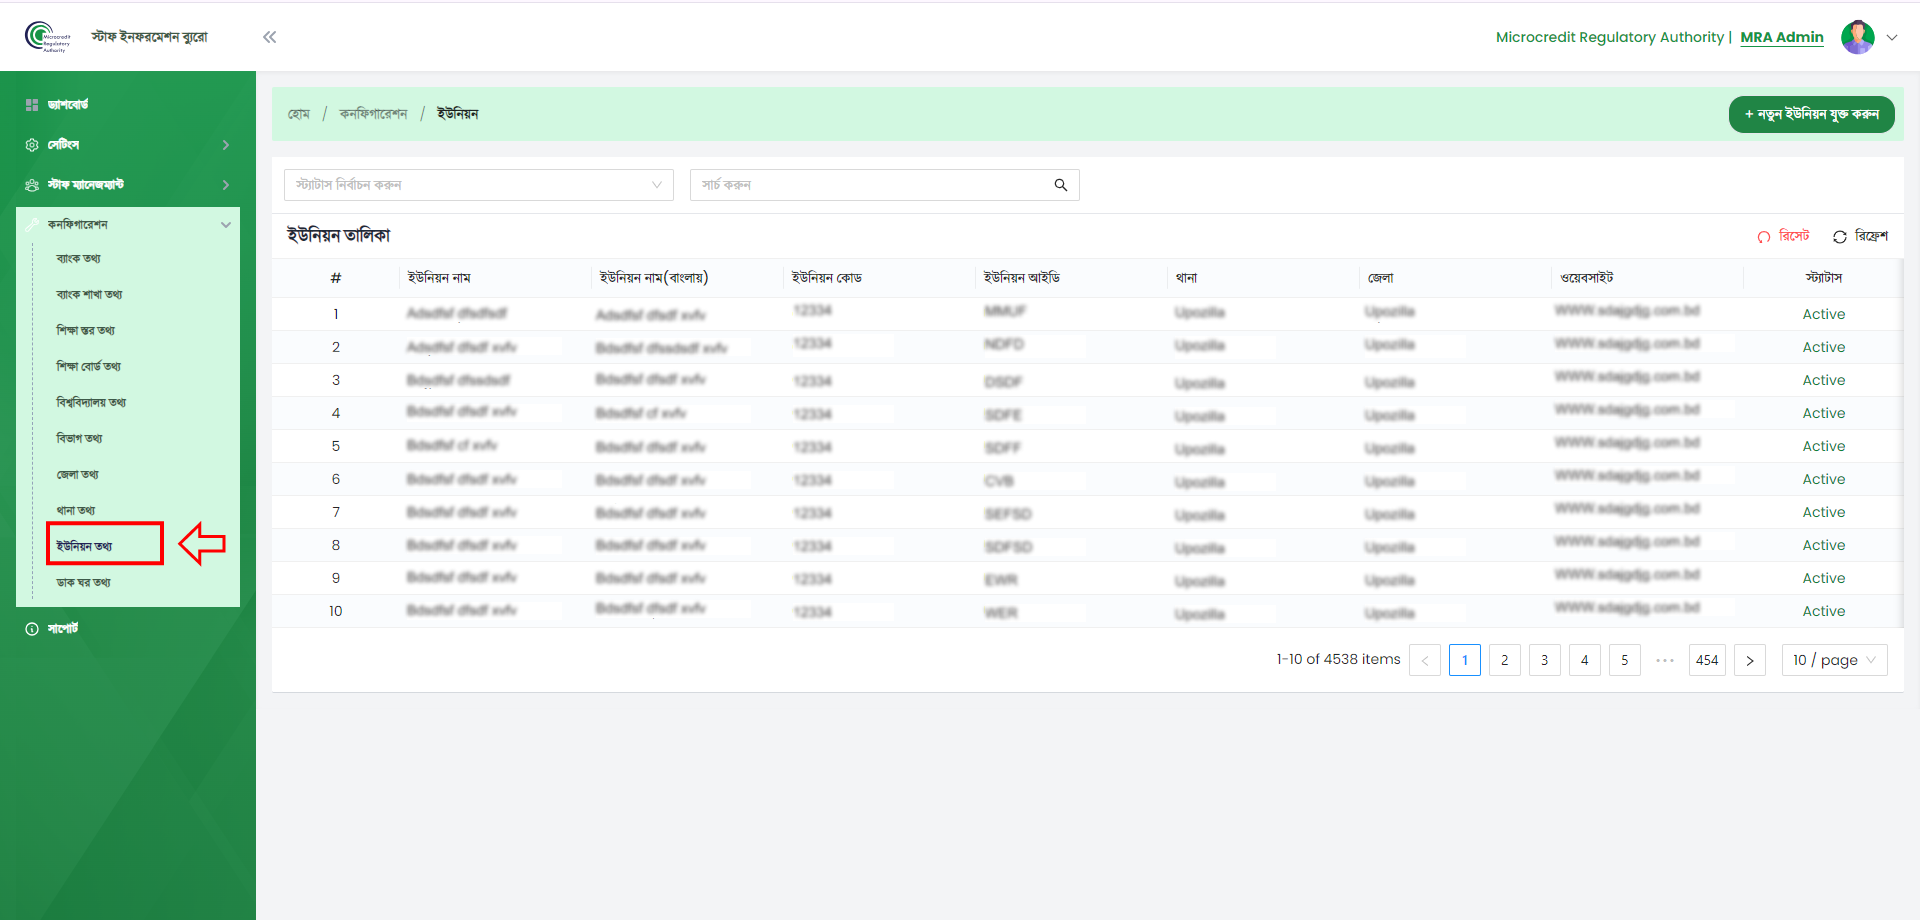Select page 1 in pagination
1920x920 pixels.
(1465, 660)
